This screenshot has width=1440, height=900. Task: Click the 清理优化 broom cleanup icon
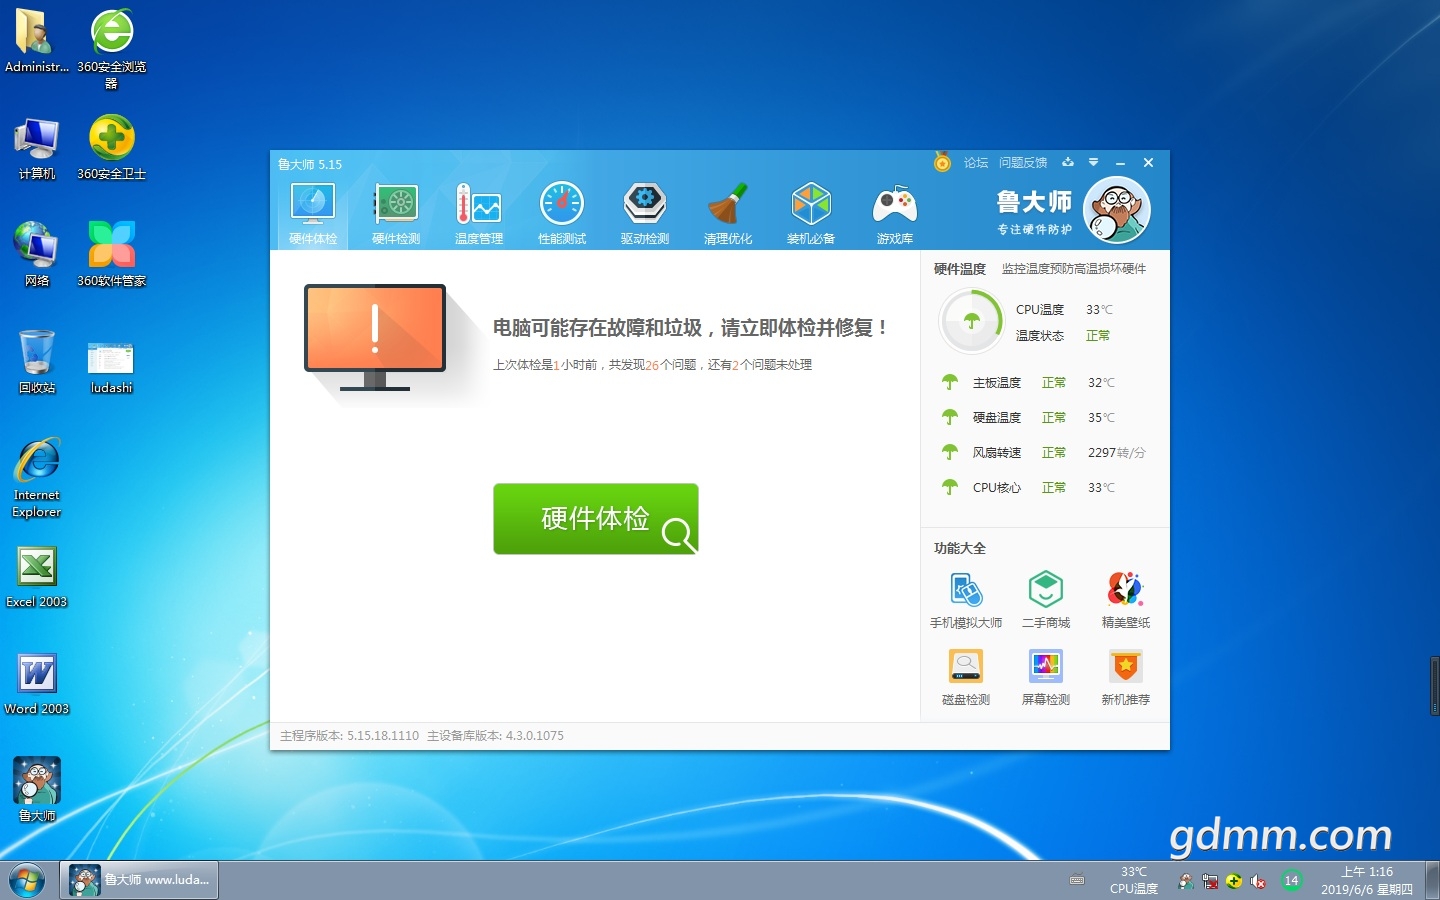pyautogui.click(x=728, y=213)
